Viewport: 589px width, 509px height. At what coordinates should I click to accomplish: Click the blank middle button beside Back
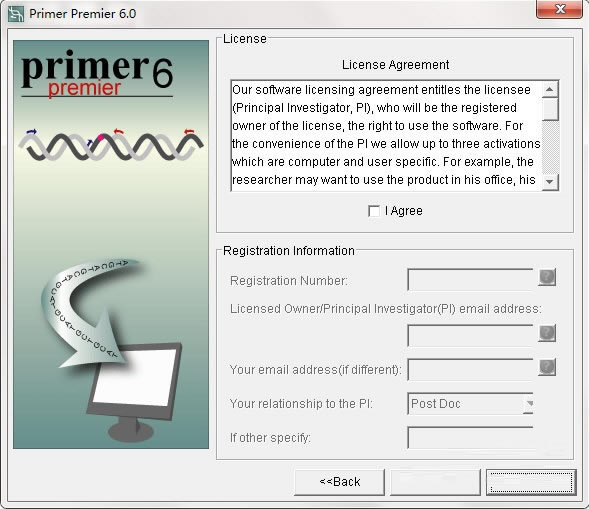click(x=435, y=482)
